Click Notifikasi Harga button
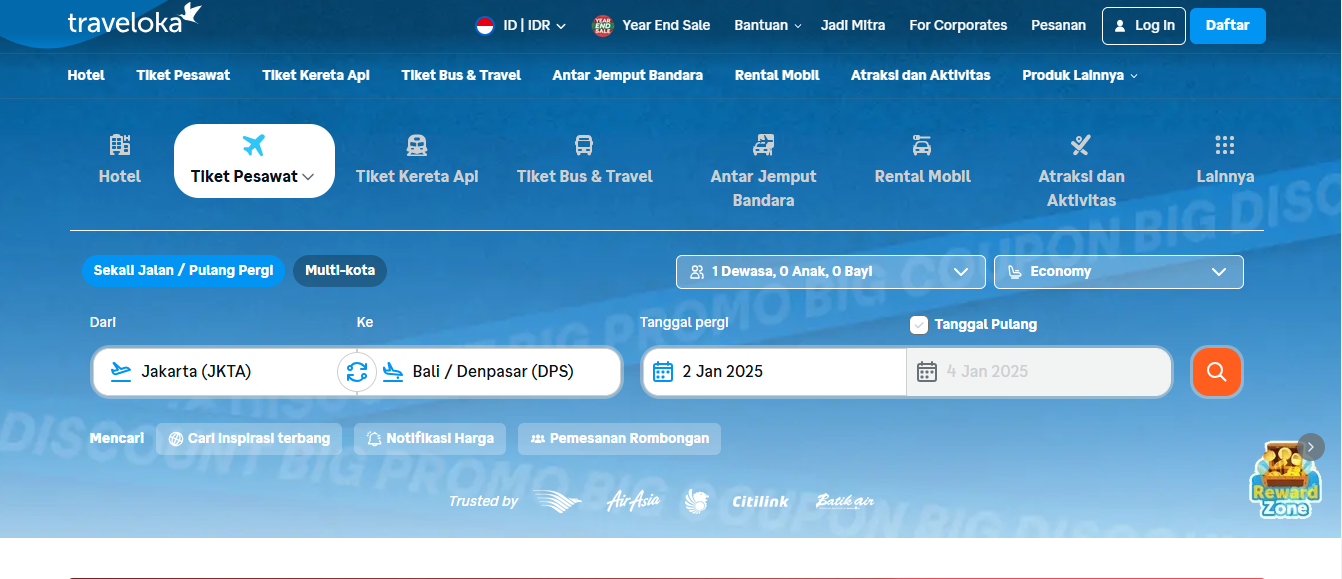Viewport: 1342px width, 579px height. coord(430,439)
